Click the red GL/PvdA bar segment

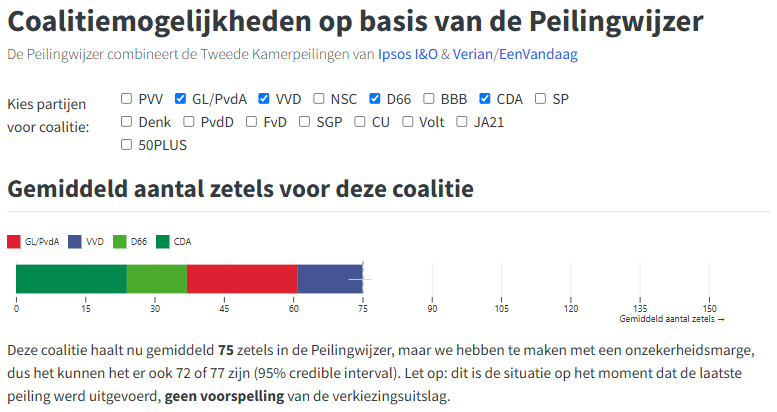(x=242, y=279)
